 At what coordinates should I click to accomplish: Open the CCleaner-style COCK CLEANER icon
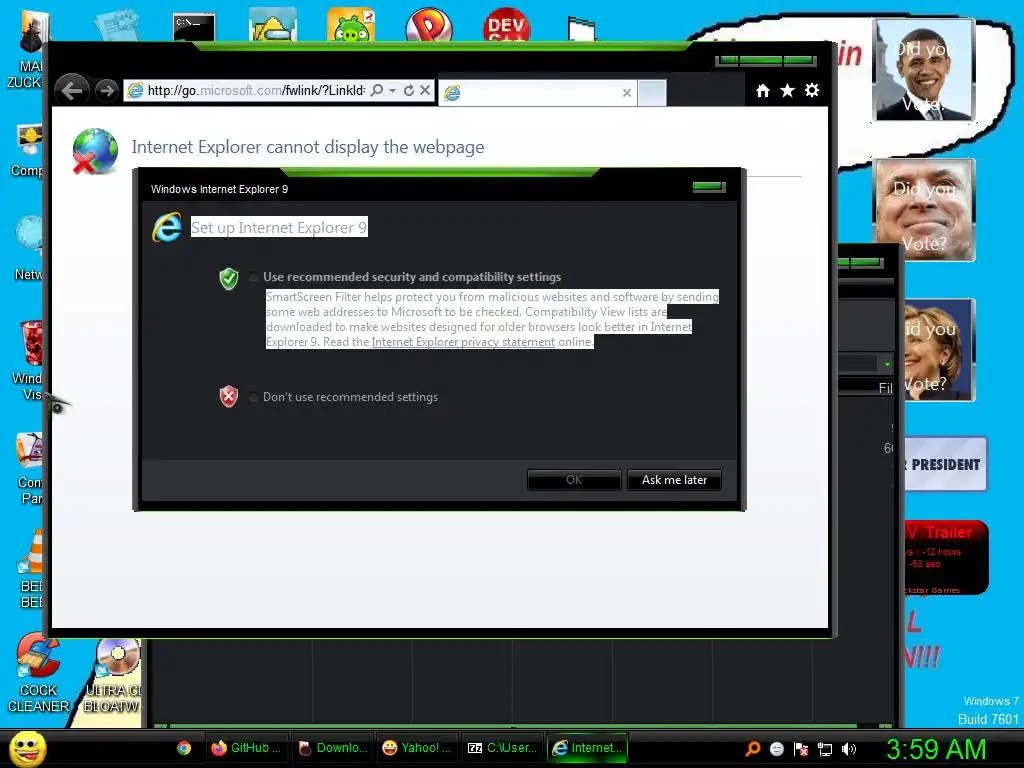38,673
